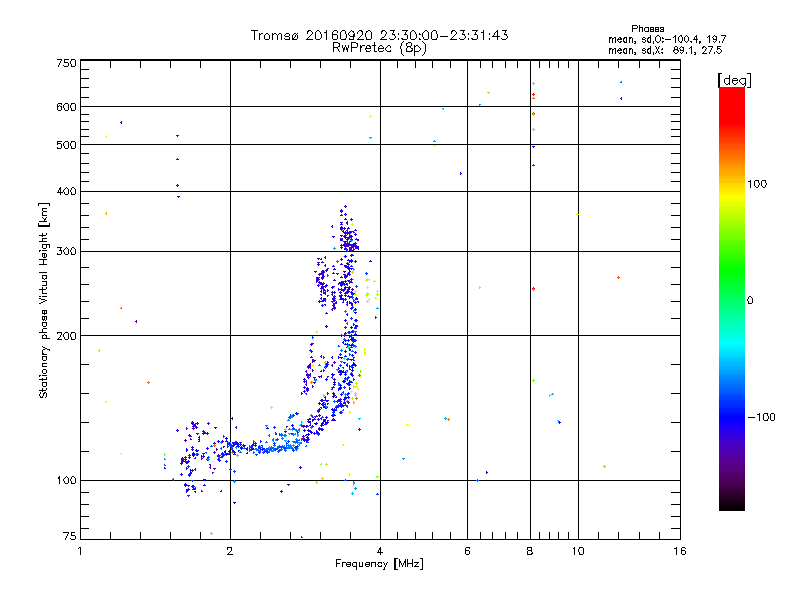Click y-axis label '400'
This screenshot has width=800, height=600.
[x=66, y=191]
